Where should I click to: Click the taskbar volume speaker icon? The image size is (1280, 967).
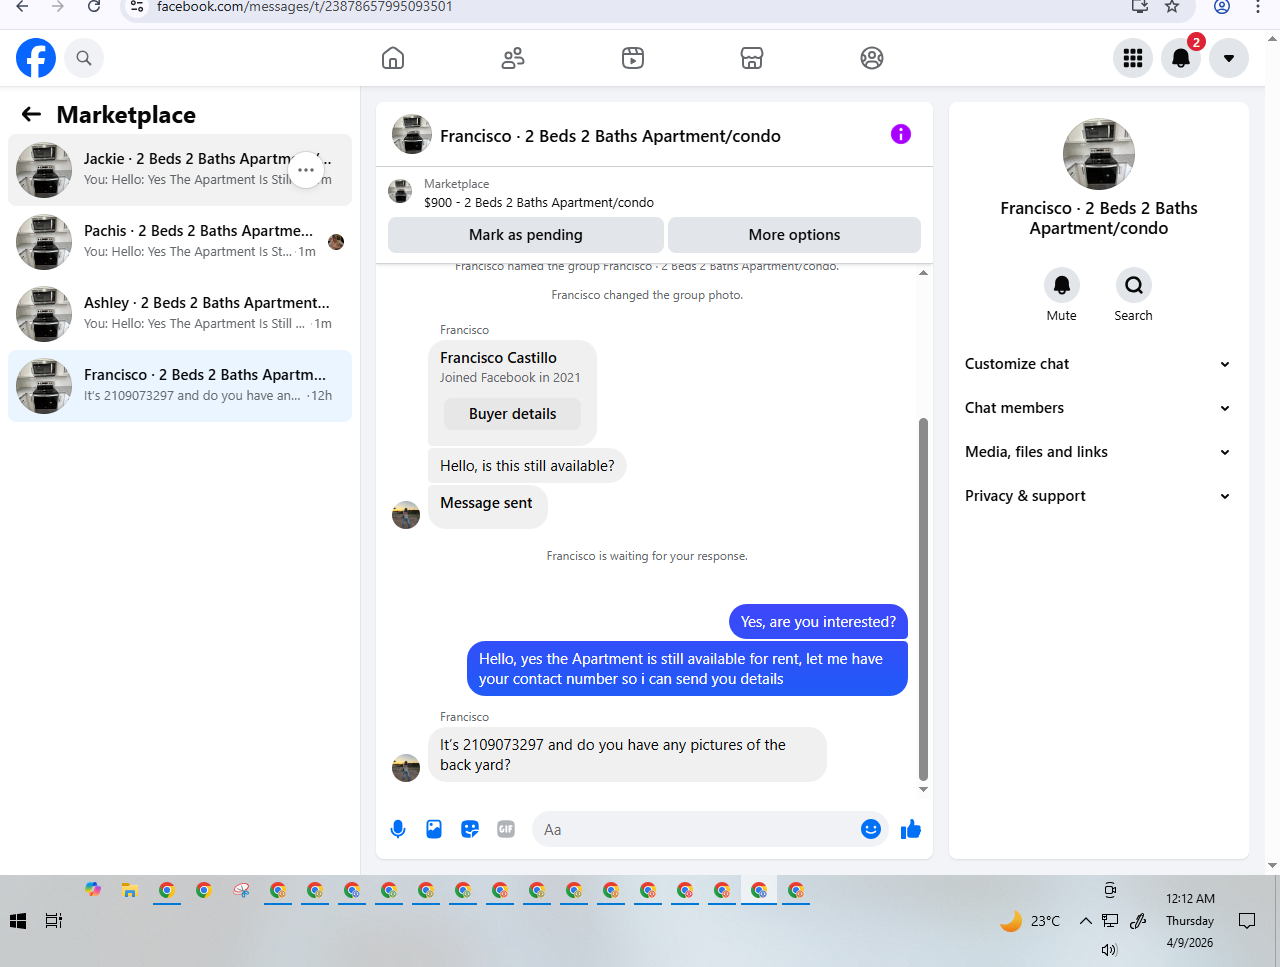[x=1109, y=950]
